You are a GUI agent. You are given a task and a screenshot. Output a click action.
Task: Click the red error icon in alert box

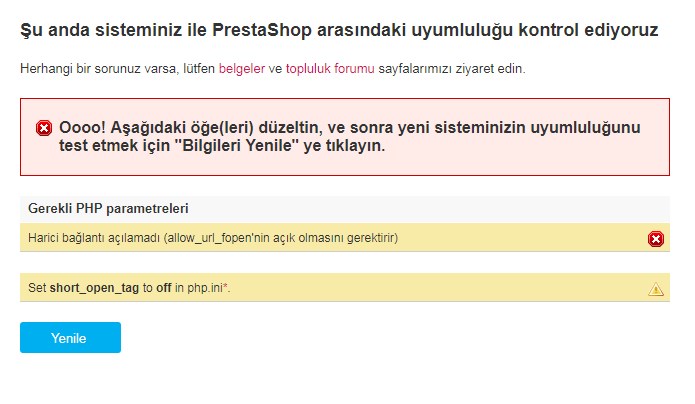click(x=44, y=128)
